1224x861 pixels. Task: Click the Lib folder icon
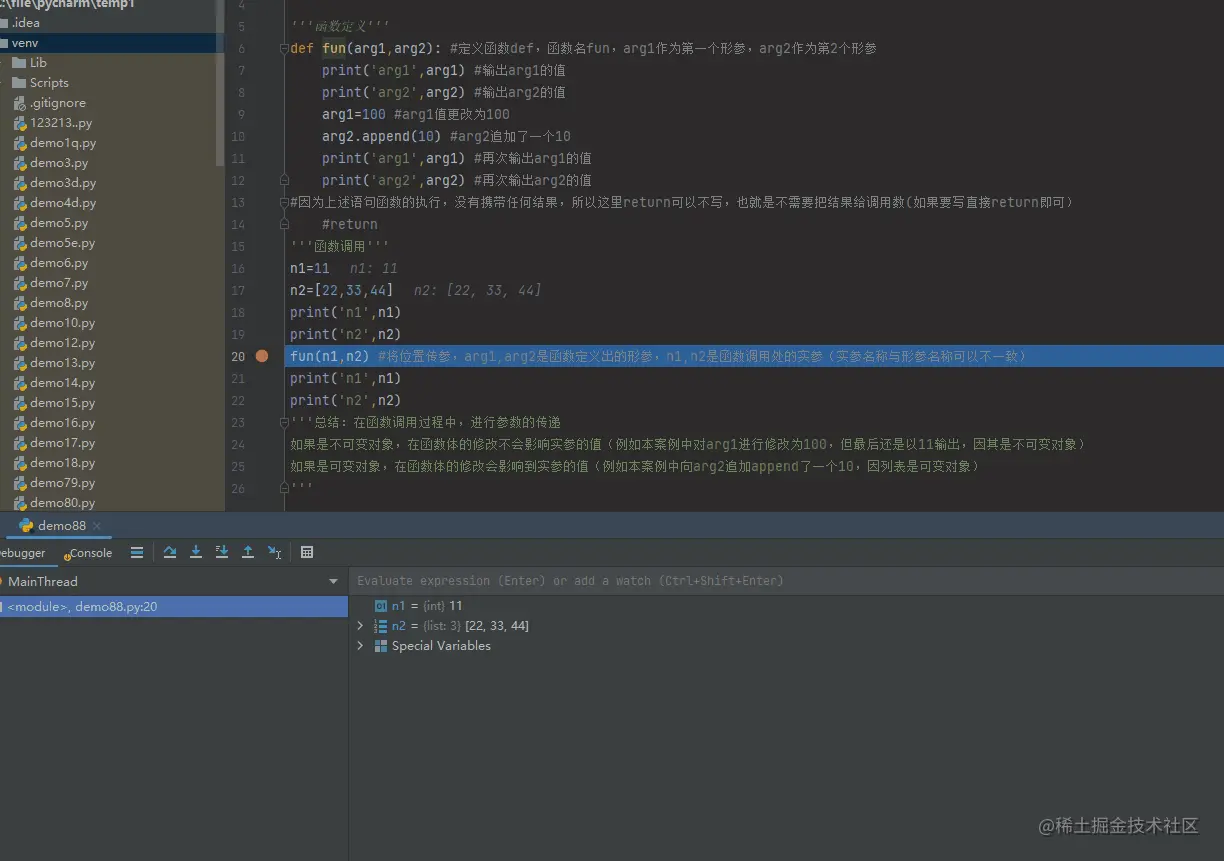coord(19,63)
